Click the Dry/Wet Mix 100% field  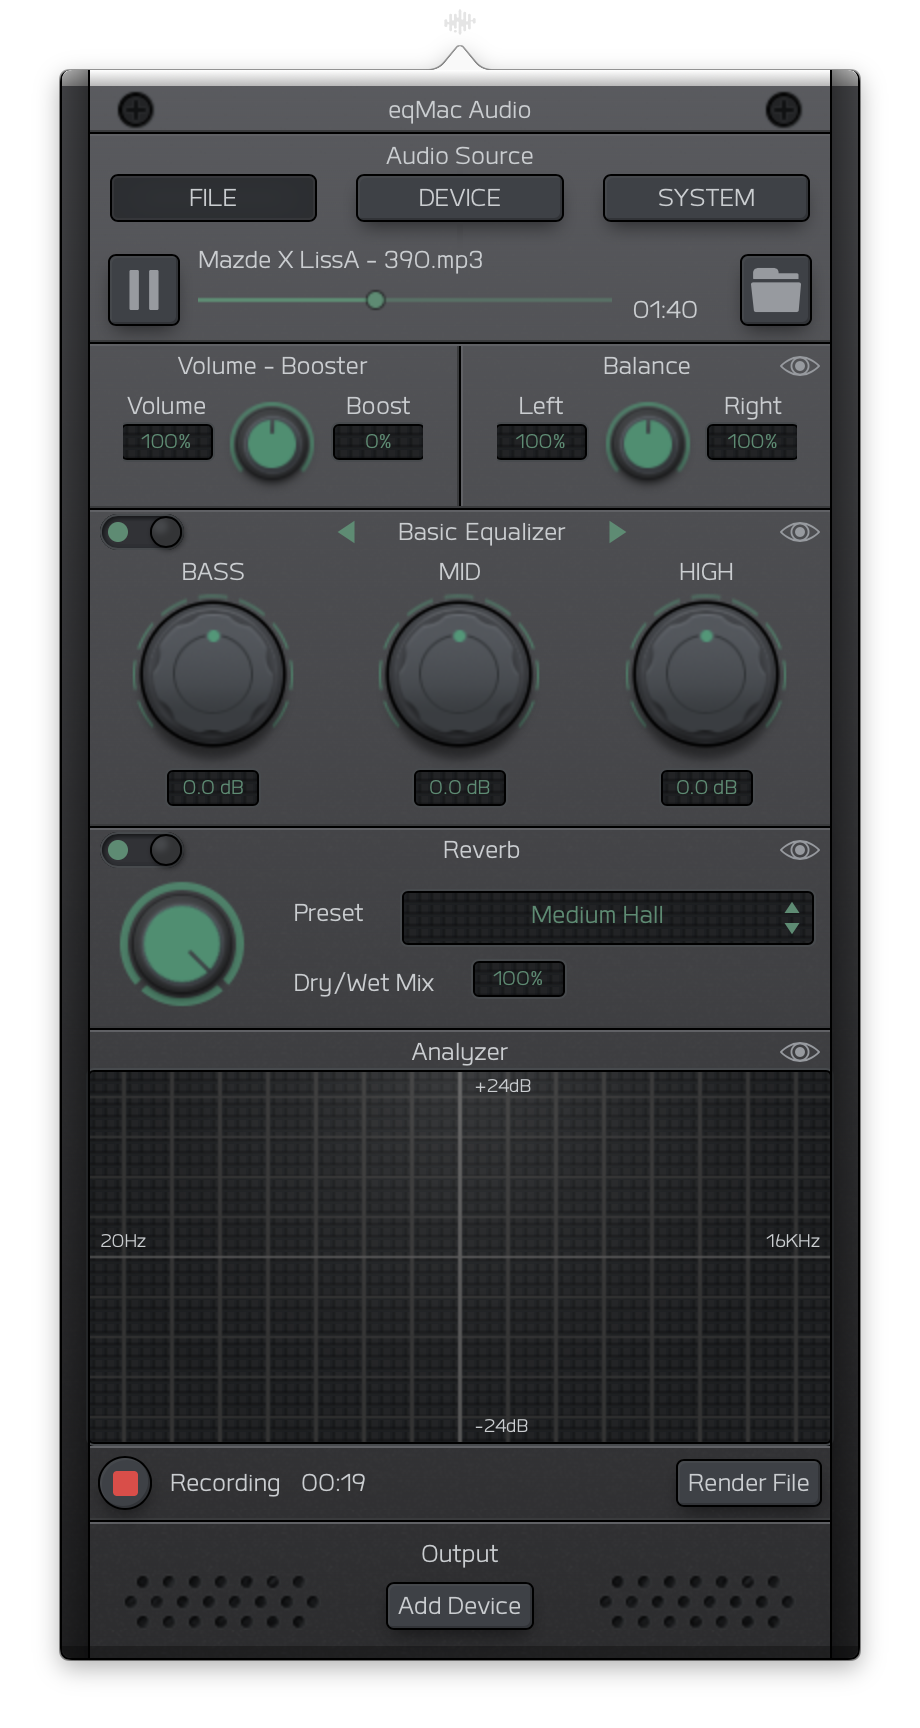click(x=518, y=979)
